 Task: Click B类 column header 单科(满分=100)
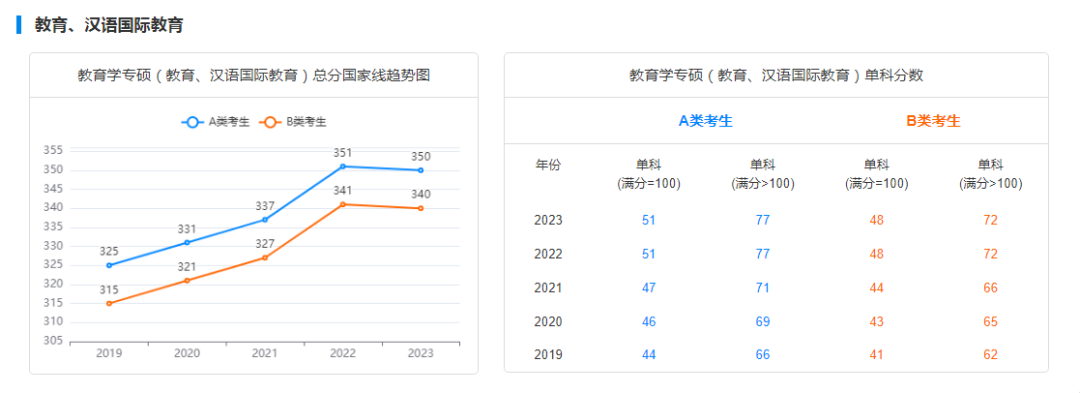click(x=876, y=175)
